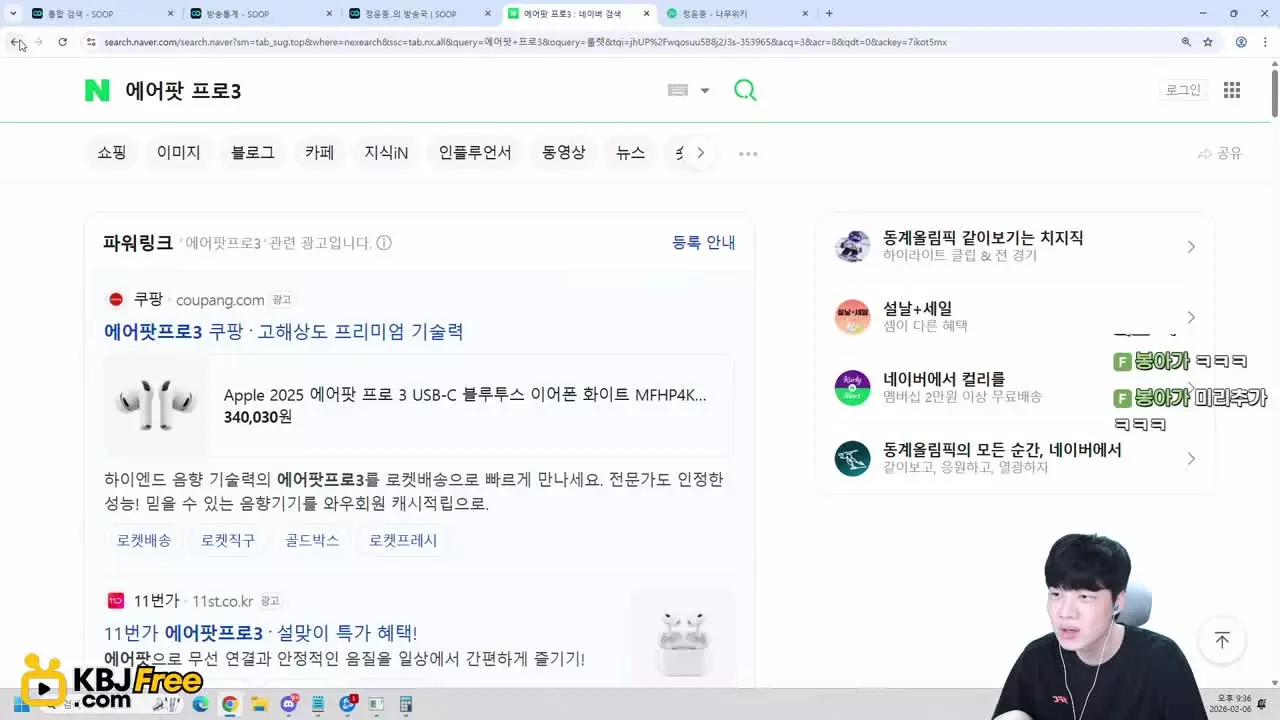This screenshot has width=1280, height=720.
Task: Open the 동계올림픽 같이보기는 치지직 banner
Action: (x=1015, y=246)
